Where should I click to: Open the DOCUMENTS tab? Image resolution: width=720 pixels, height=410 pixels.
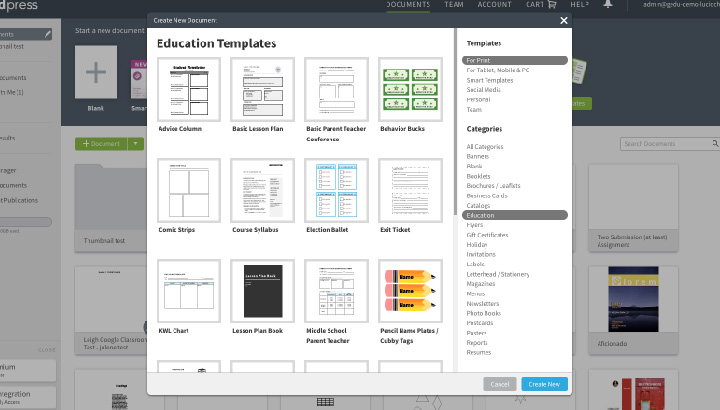(x=408, y=5)
